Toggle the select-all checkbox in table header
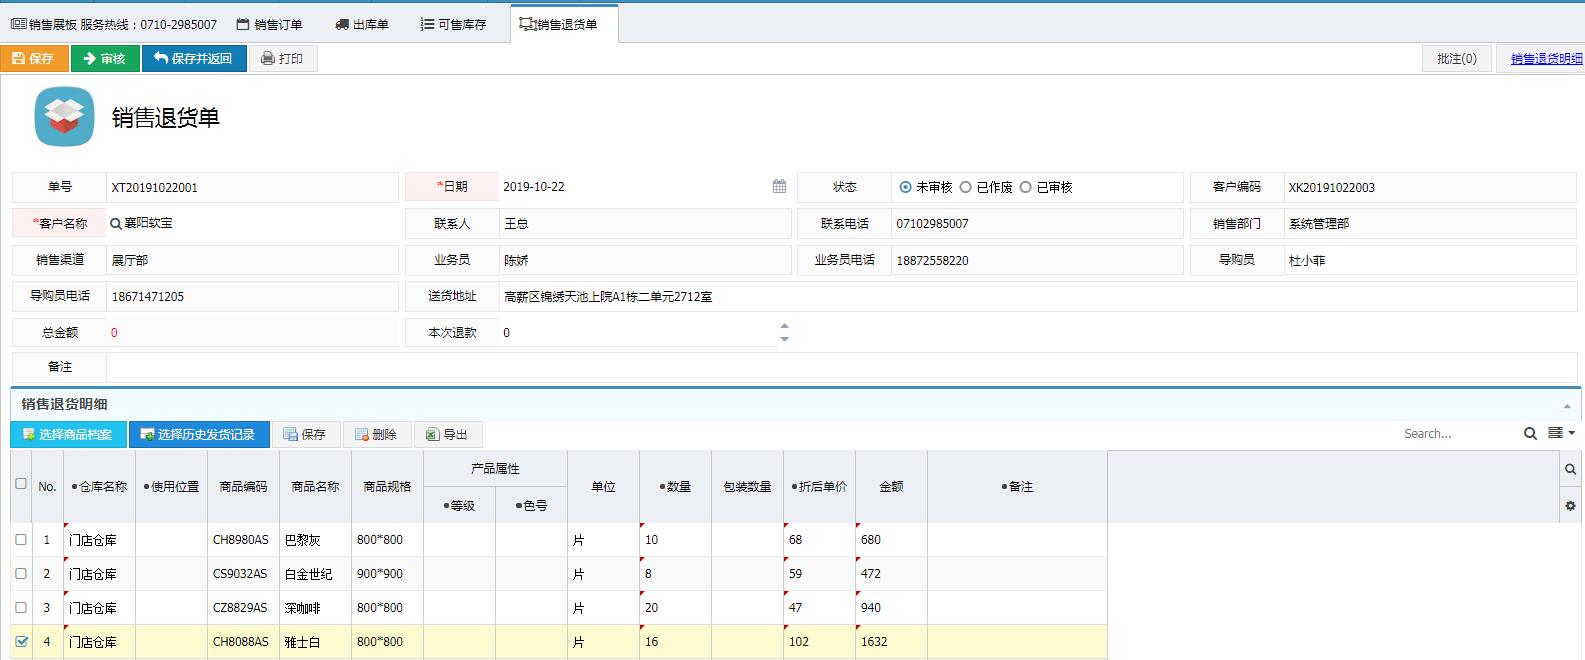Viewport: 1585px width, 660px height. 21,484
